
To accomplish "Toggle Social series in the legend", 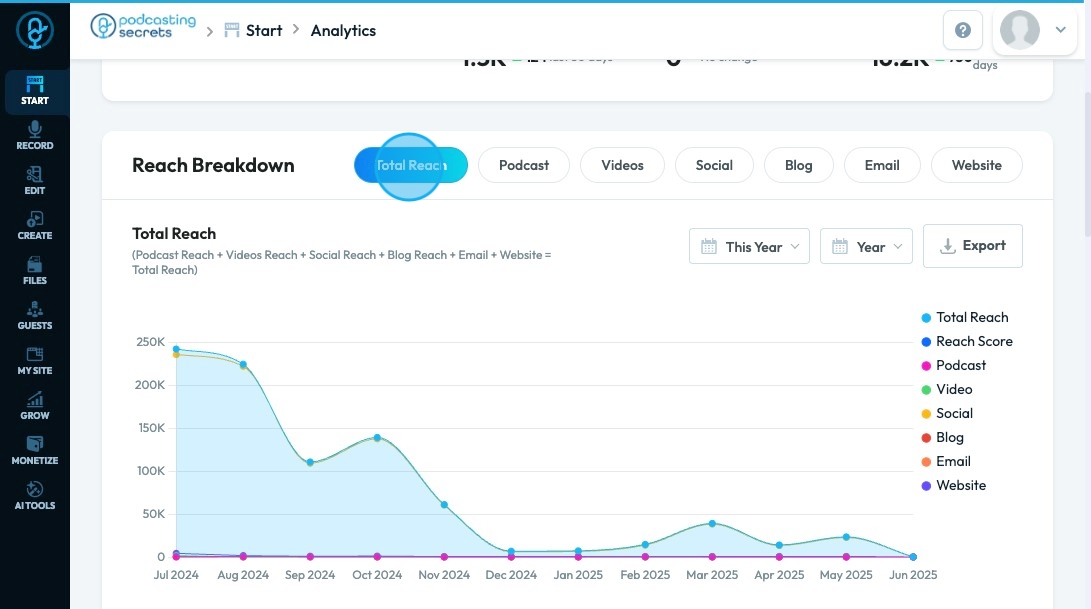I will [x=947, y=413].
